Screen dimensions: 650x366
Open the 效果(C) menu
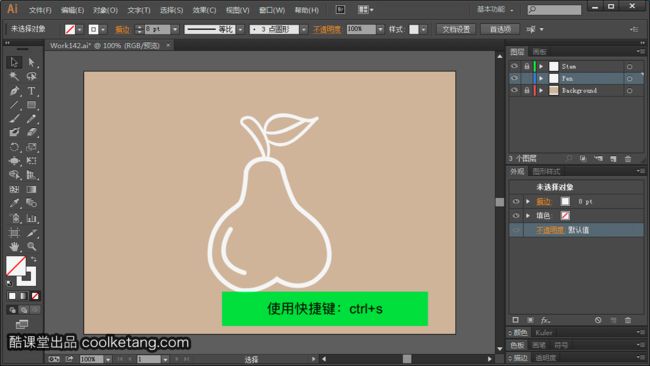[x=204, y=10]
